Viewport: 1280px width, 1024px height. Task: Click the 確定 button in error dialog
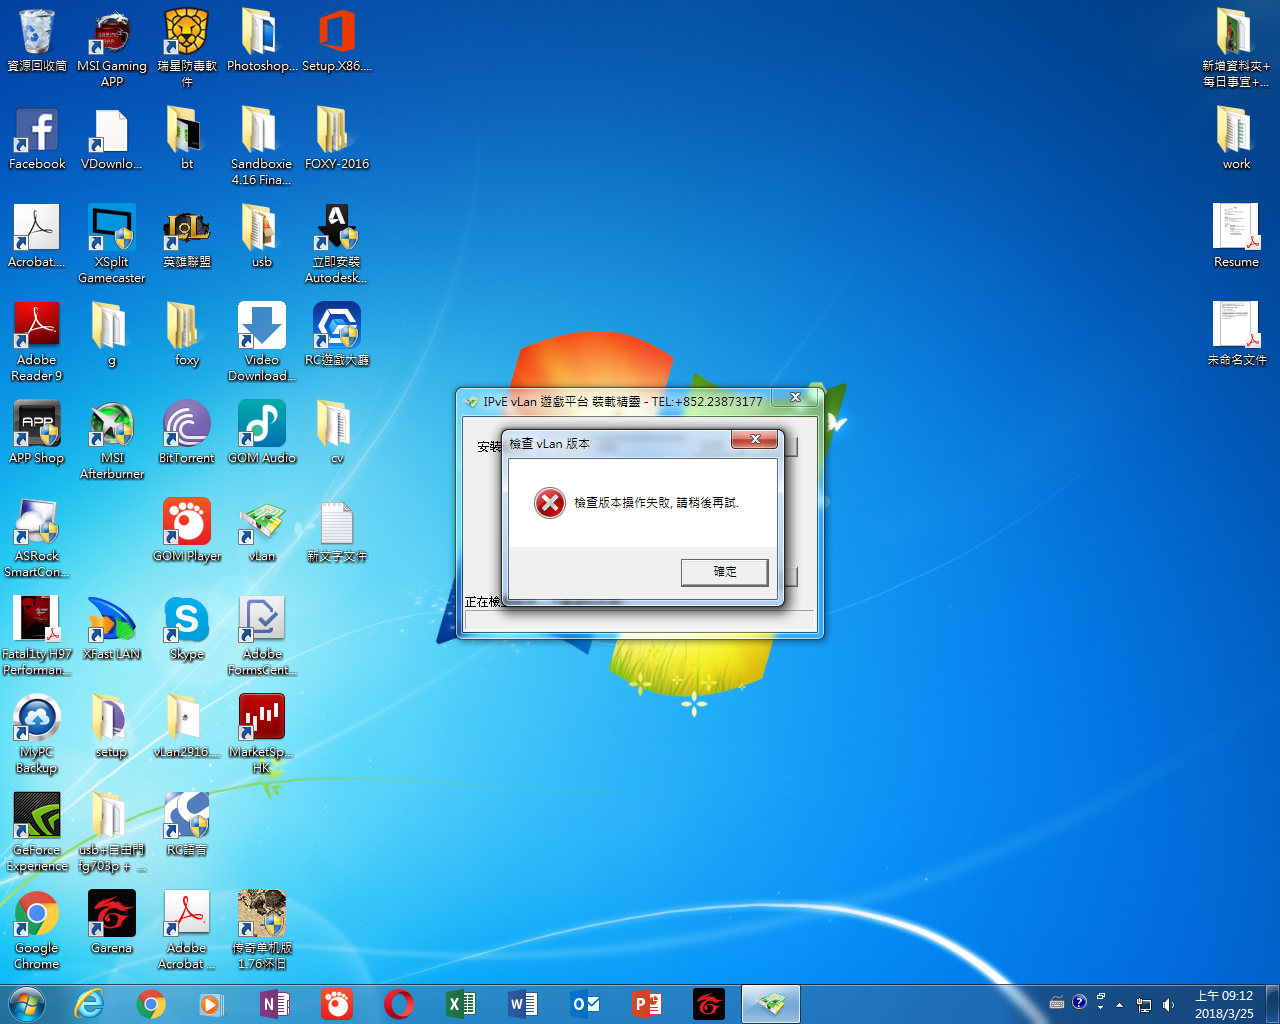click(724, 572)
